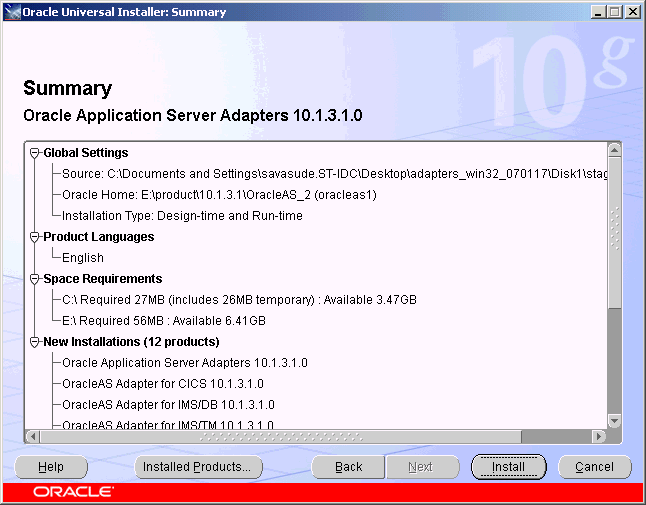Collapse the New Installations node
The image size is (646, 505).
[x=35, y=342]
